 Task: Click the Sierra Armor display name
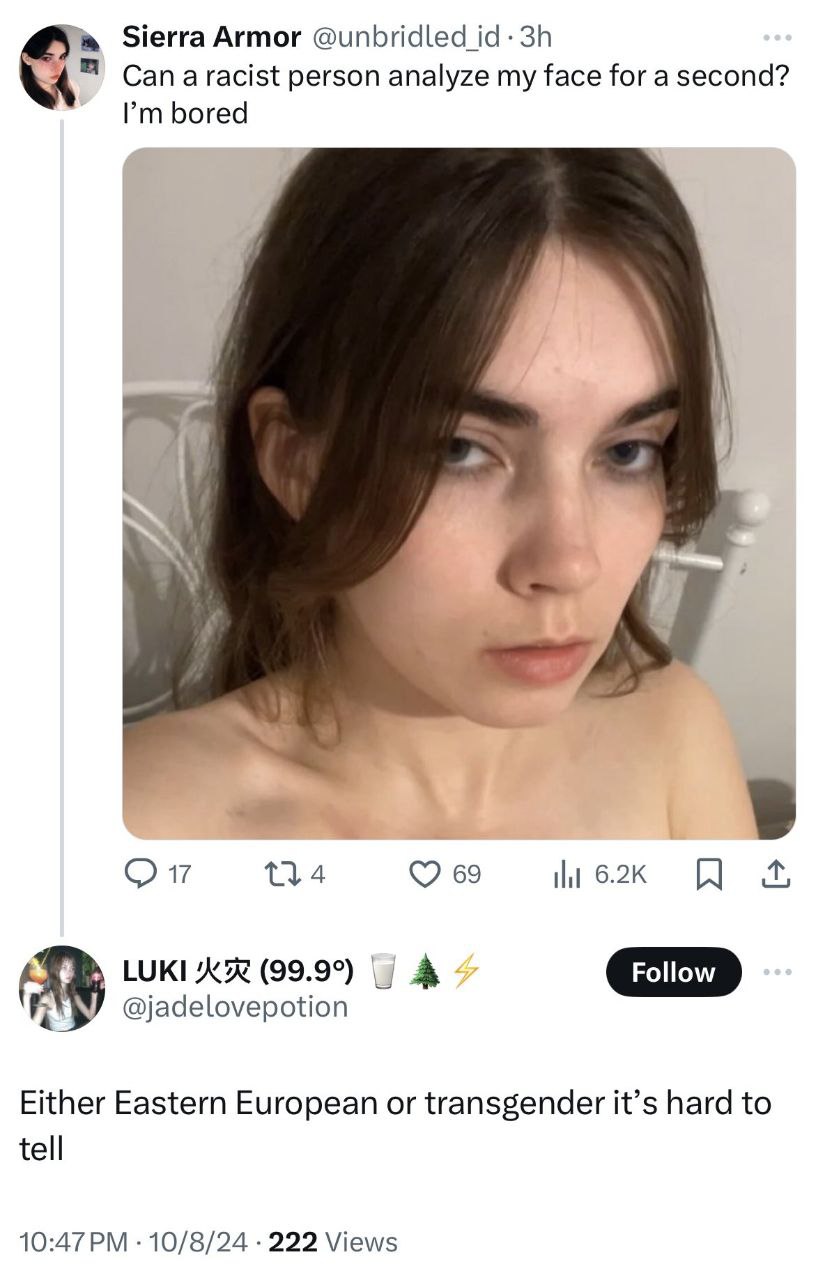[211, 37]
